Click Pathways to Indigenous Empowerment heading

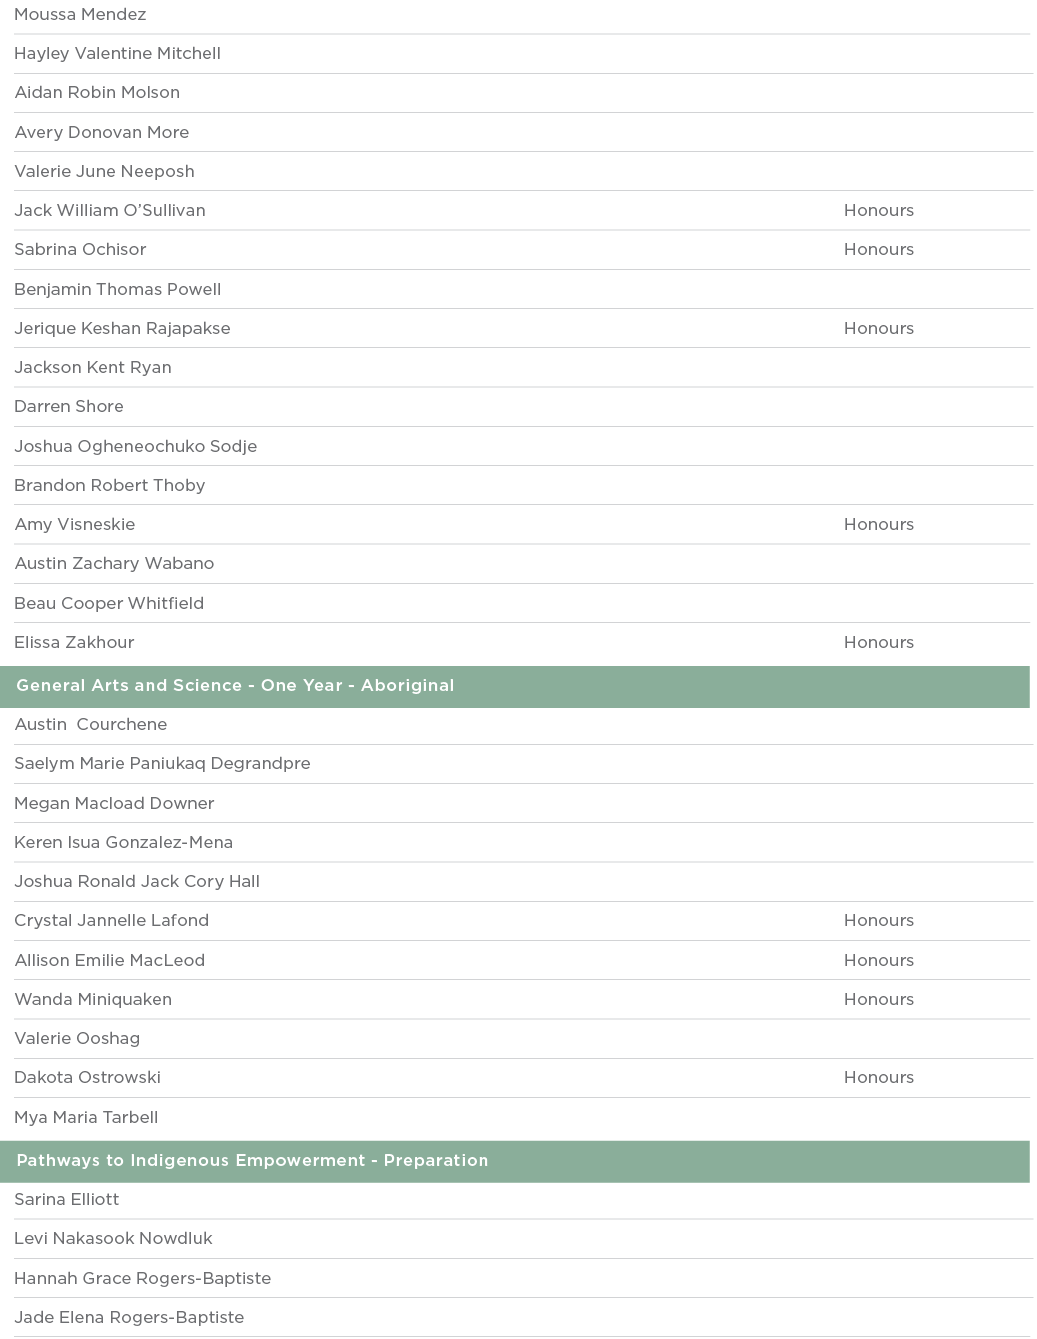[252, 1161]
